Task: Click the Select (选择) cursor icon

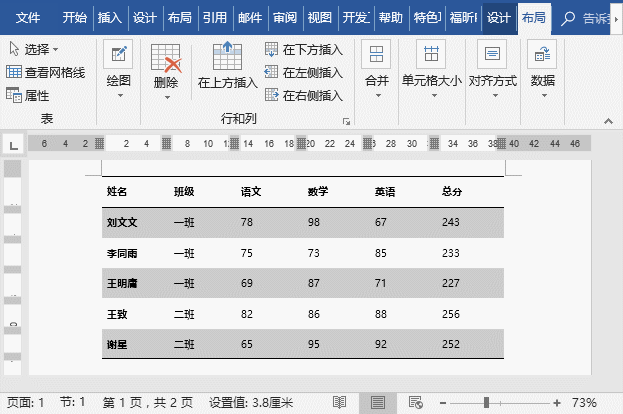Action: pyautogui.click(x=14, y=49)
